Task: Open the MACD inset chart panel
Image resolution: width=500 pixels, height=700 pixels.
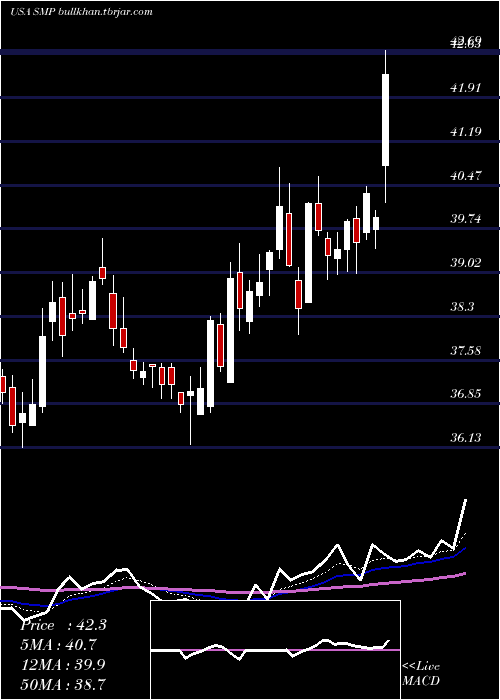Action: [x=275, y=650]
